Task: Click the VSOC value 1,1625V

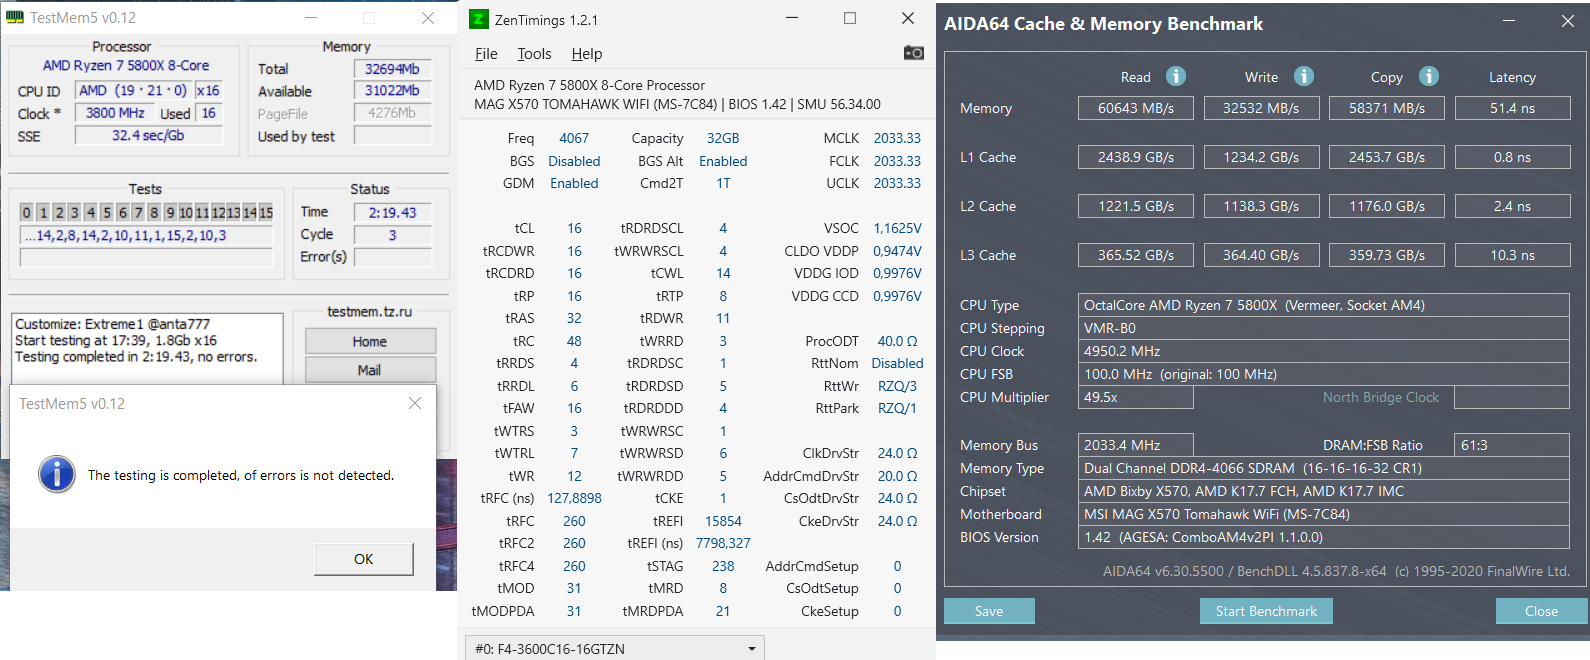Action: (897, 228)
